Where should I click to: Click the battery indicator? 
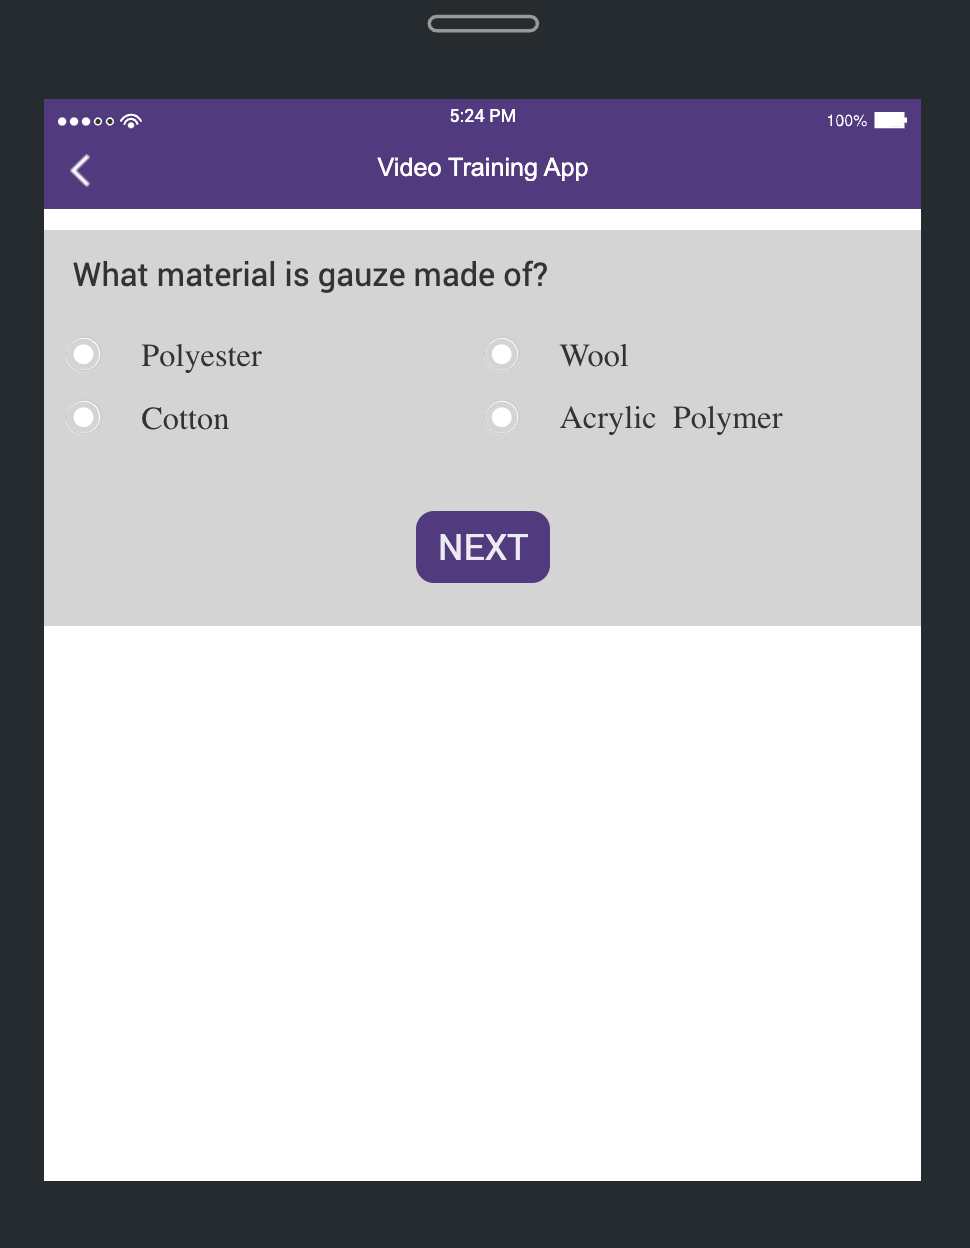(x=890, y=119)
